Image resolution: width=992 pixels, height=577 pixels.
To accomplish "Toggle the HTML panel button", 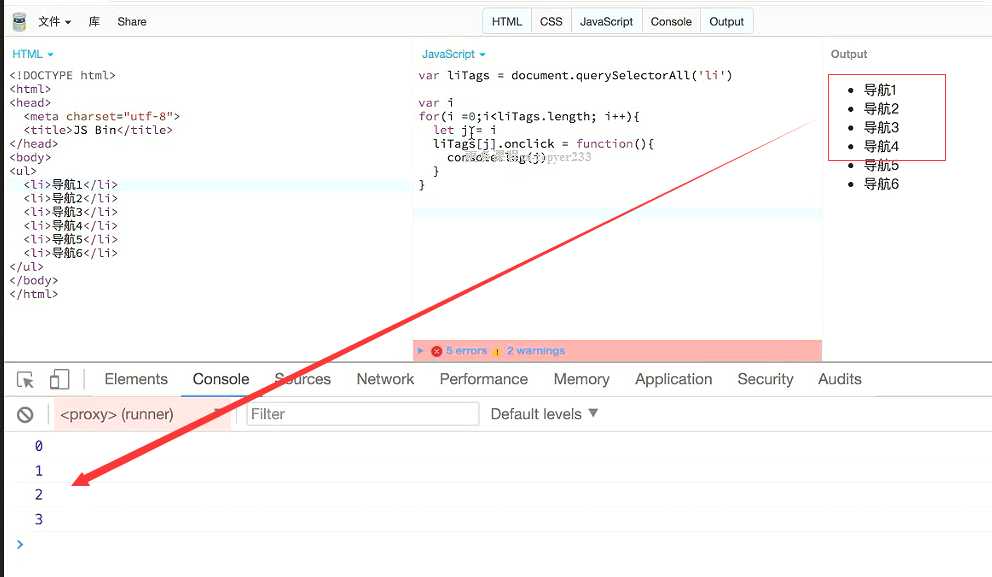I will point(507,22).
